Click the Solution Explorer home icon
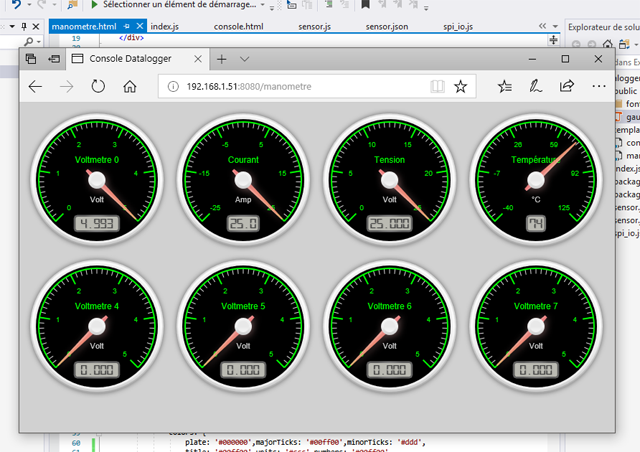The image size is (640, 452). point(608,44)
